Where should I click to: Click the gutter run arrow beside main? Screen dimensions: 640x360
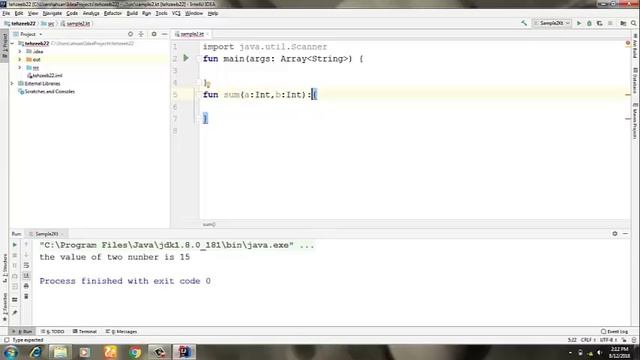tap(186, 58)
